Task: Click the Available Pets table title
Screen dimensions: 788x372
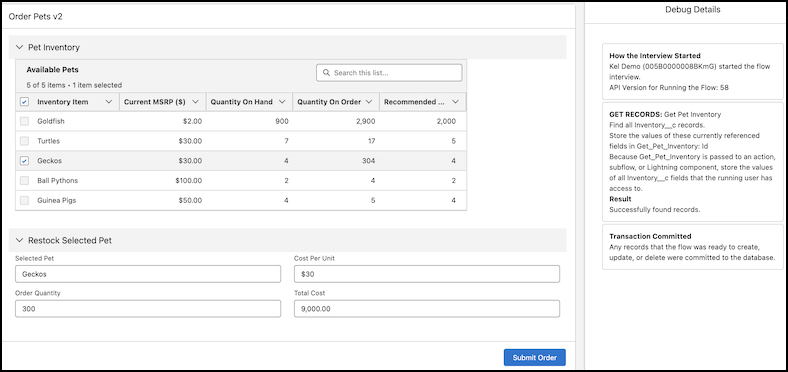Action: tap(52, 70)
